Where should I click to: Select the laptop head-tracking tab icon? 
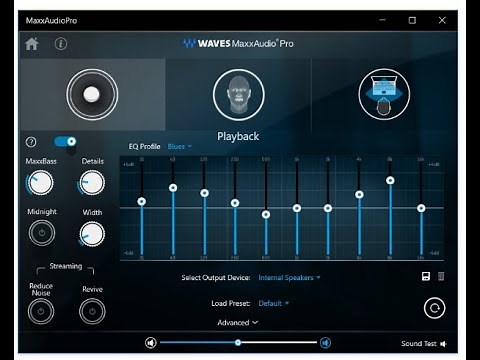pos(384,94)
